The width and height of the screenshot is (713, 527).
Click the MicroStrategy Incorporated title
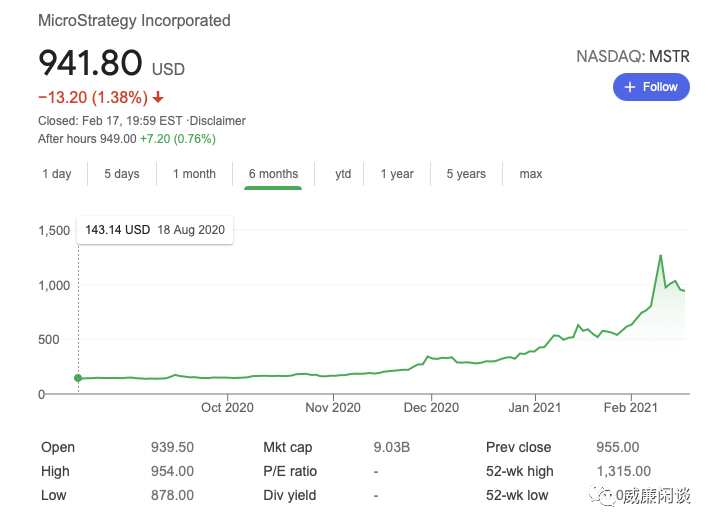(134, 20)
